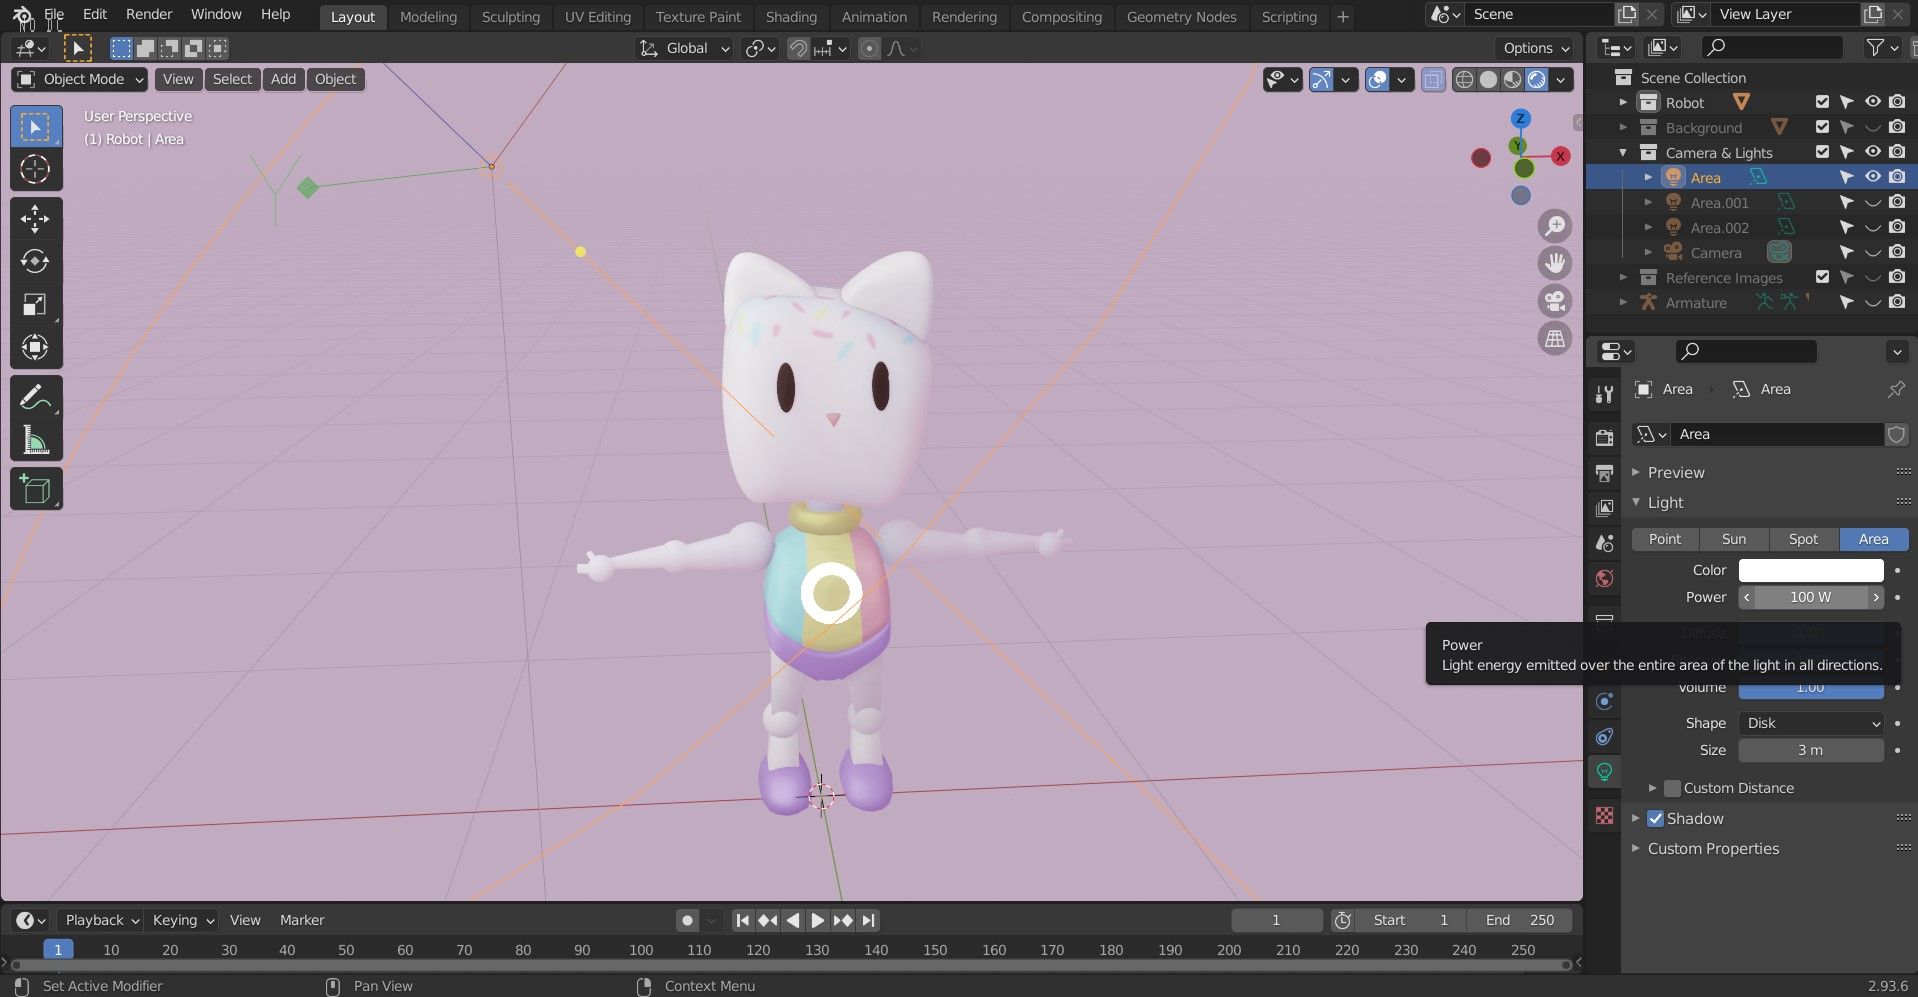Open the Object Mode dropdown
The width and height of the screenshot is (1918, 997).
point(81,79)
